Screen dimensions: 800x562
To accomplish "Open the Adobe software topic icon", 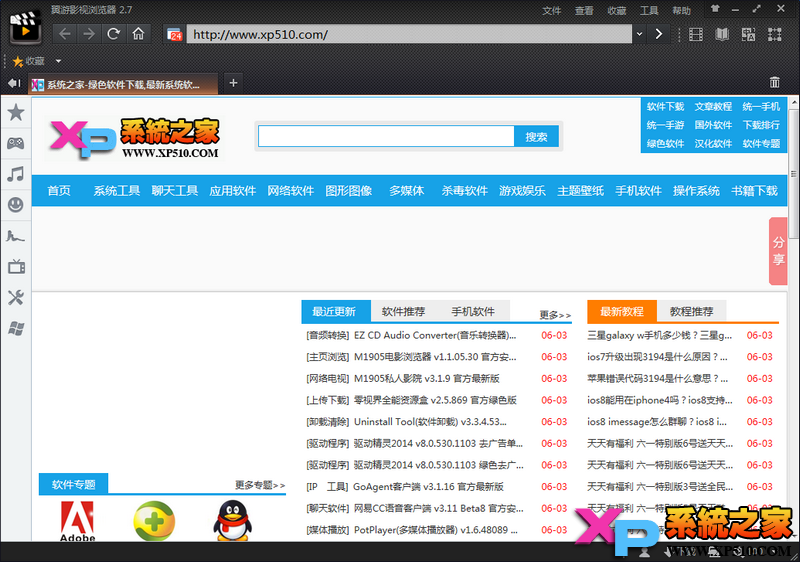I will [77, 521].
